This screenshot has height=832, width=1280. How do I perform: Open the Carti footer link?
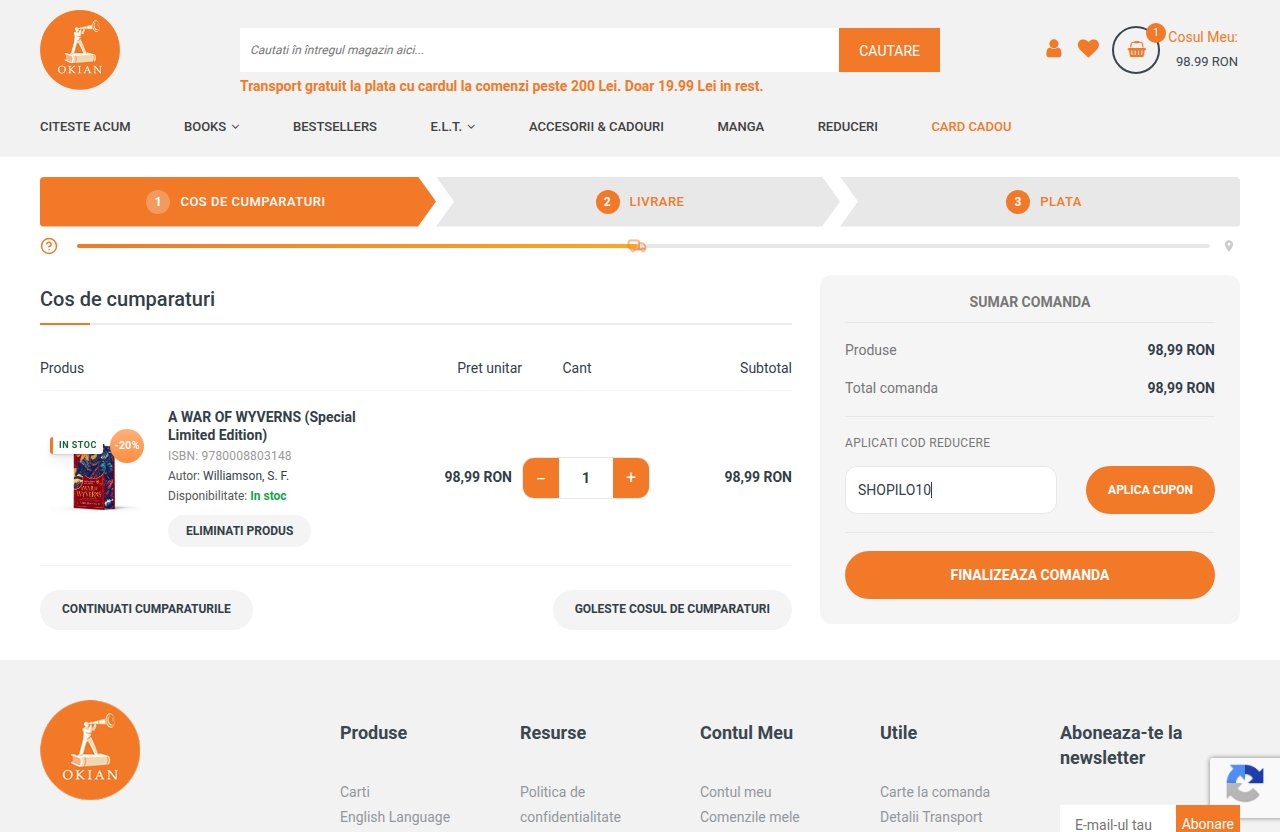point(355,792)
